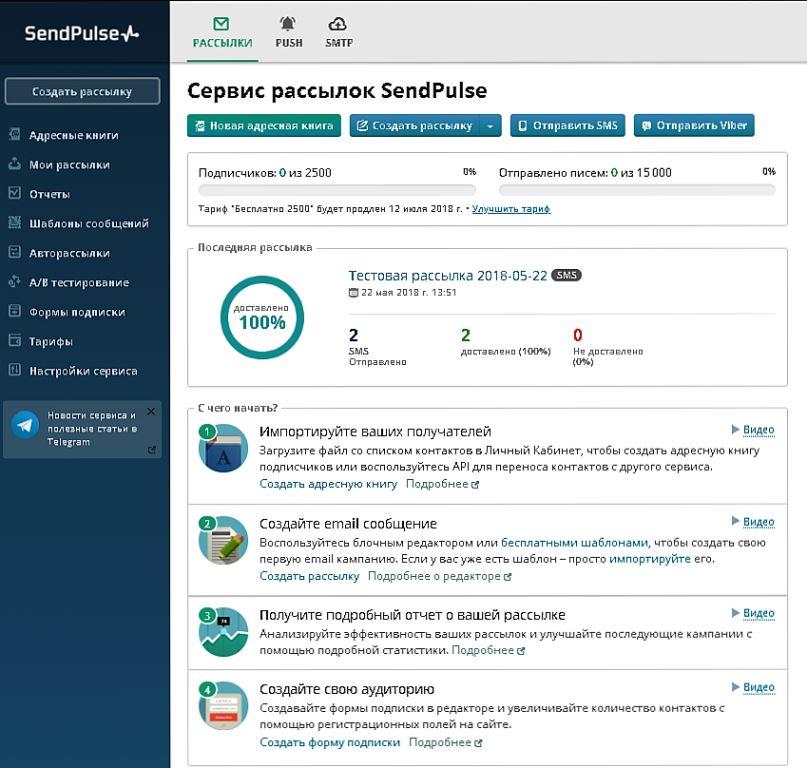The width and height of the screenshot is (807, 768).
Task: Click the calendar icon beside 22 мая 2018
Action: pos(353,293)
